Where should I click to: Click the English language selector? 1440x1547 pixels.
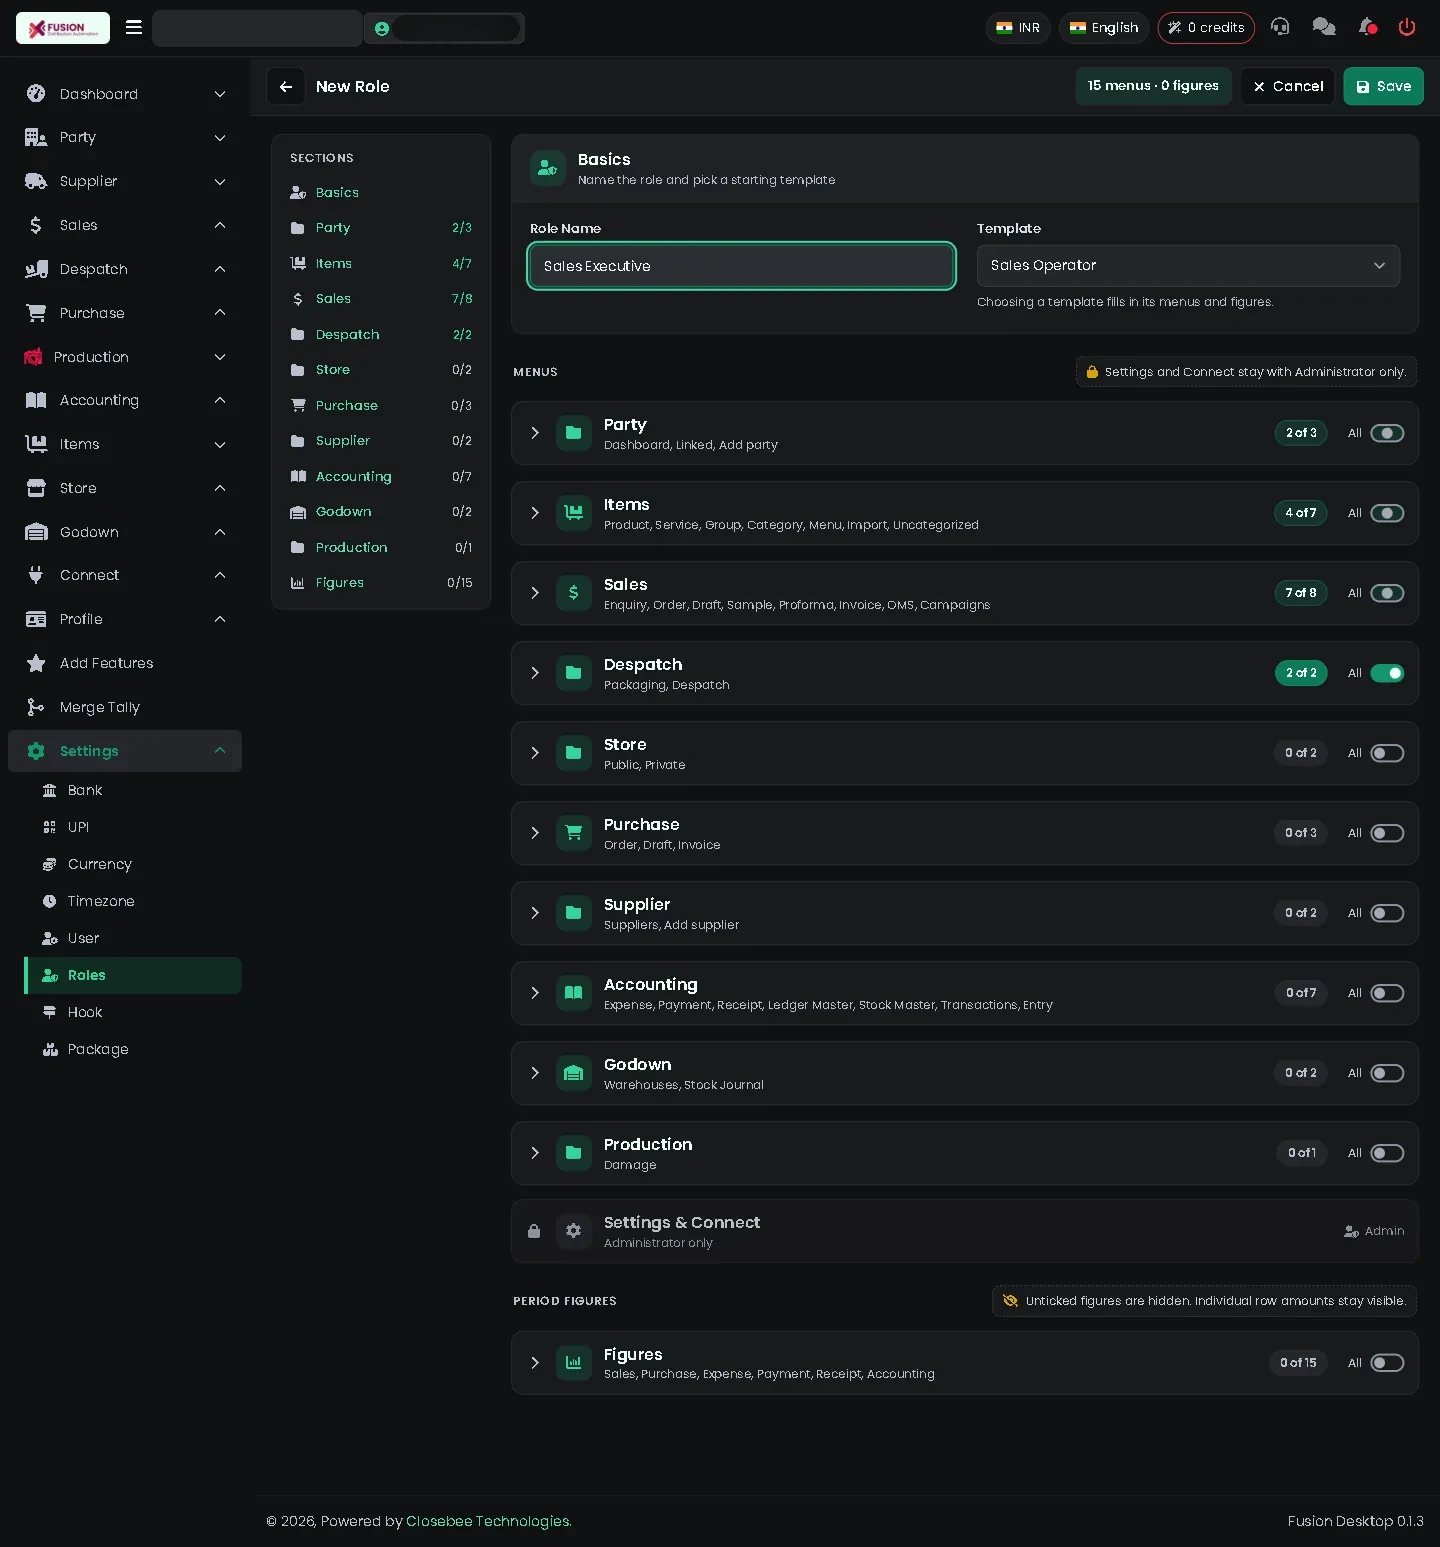(x=1104, y=28)
